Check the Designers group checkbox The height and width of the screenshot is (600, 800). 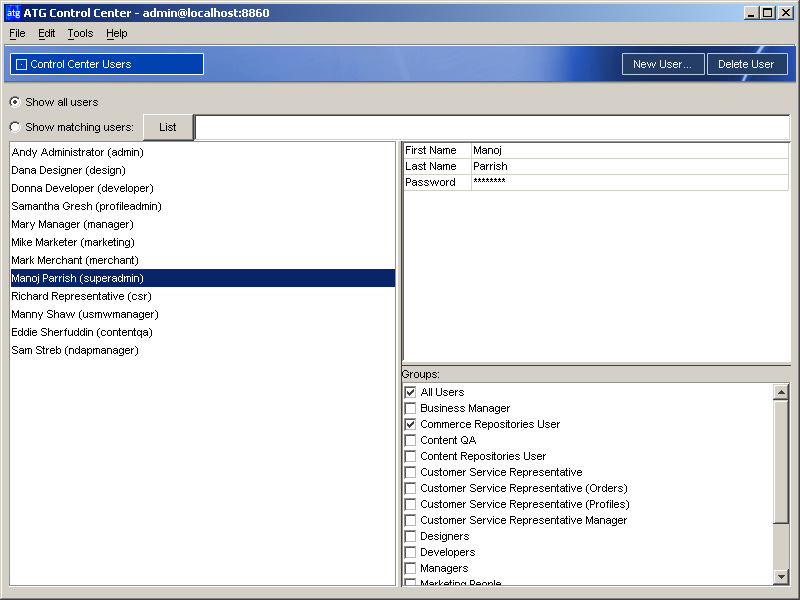pyautogui.click(x=410, y=536)
